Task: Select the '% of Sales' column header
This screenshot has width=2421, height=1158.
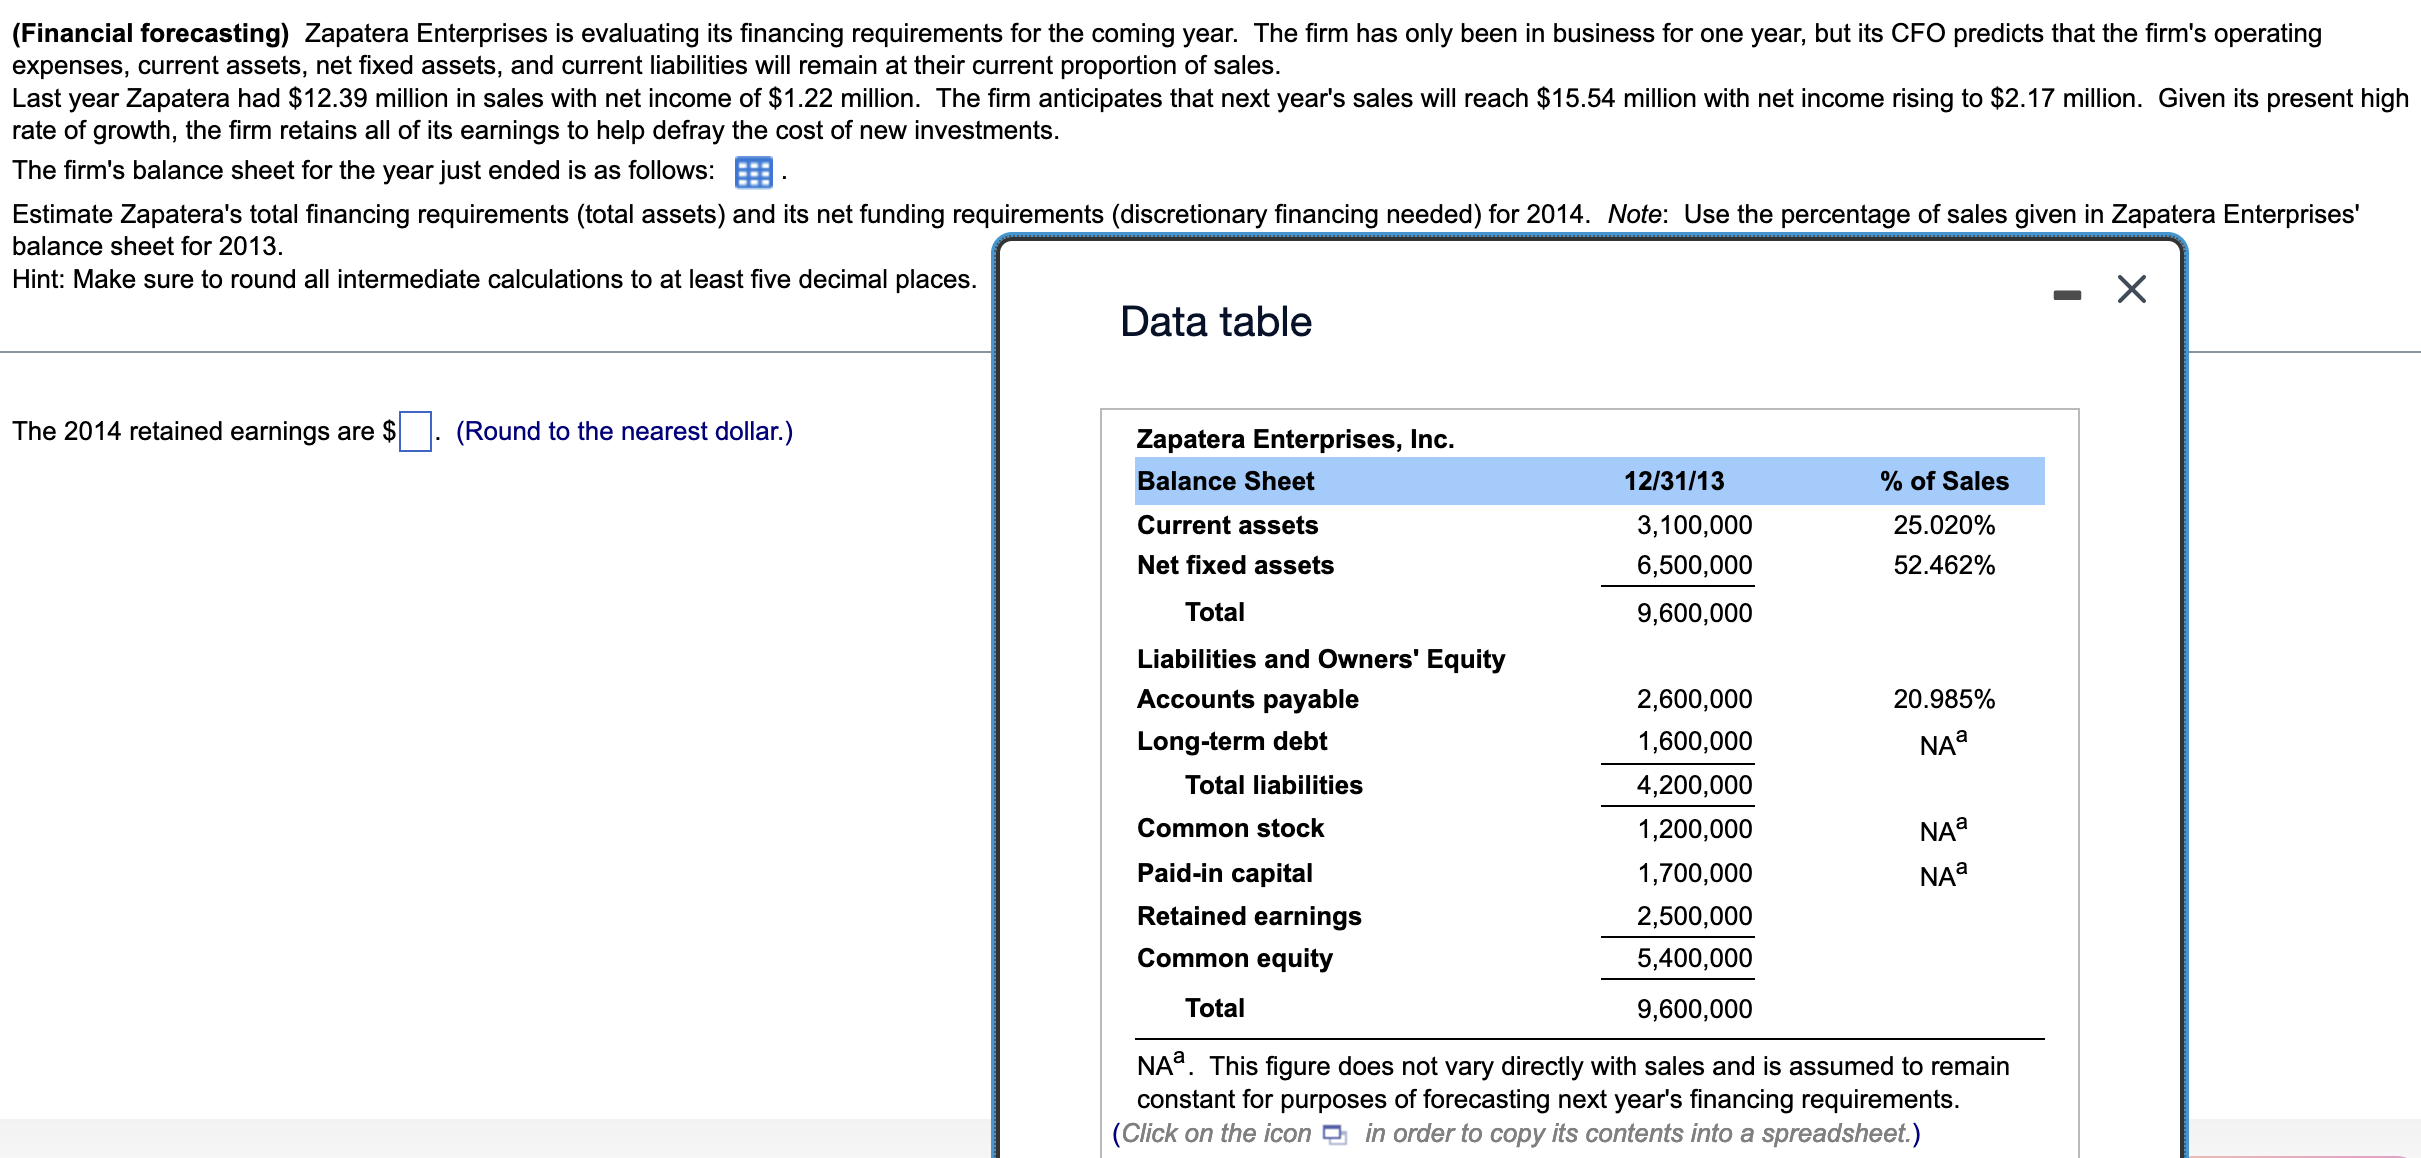Action: click(x=1943, y=481)
